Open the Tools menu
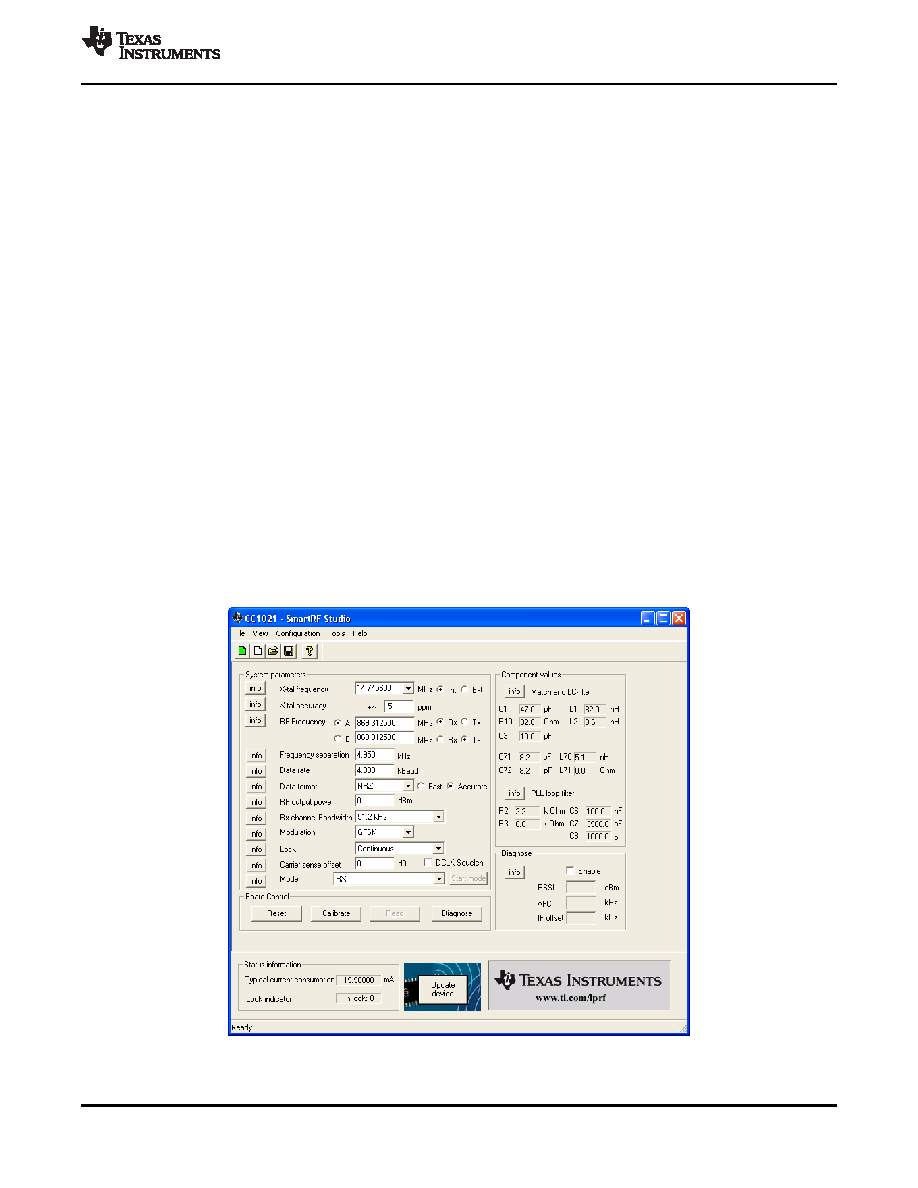This screenshot has height=1188, width=918. click(338, 633)
